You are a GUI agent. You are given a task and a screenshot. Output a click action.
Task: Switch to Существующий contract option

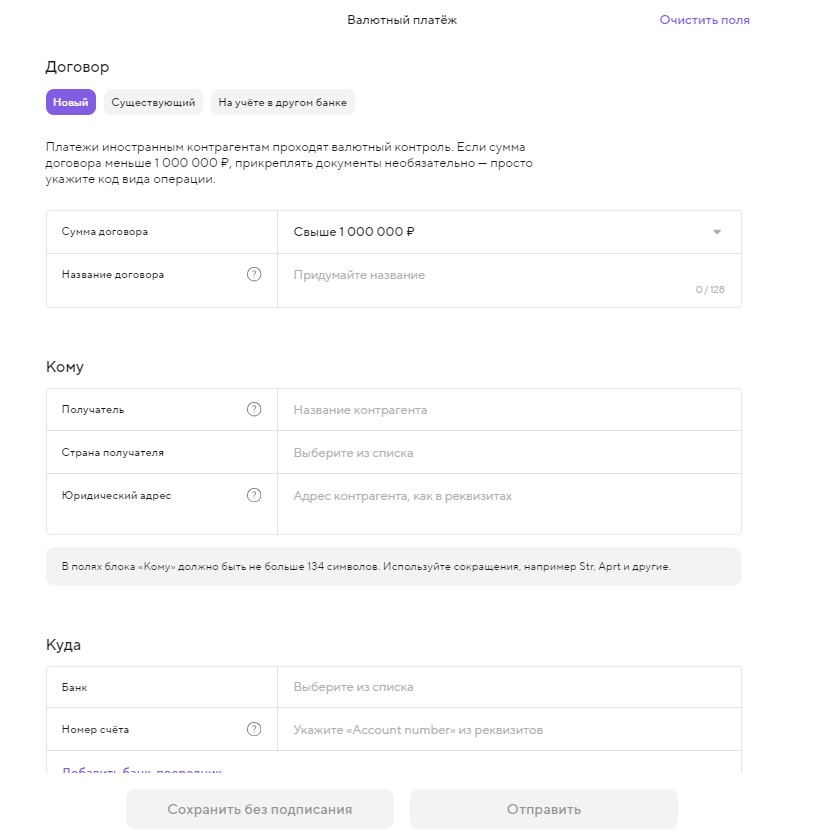tap(153, 102)
